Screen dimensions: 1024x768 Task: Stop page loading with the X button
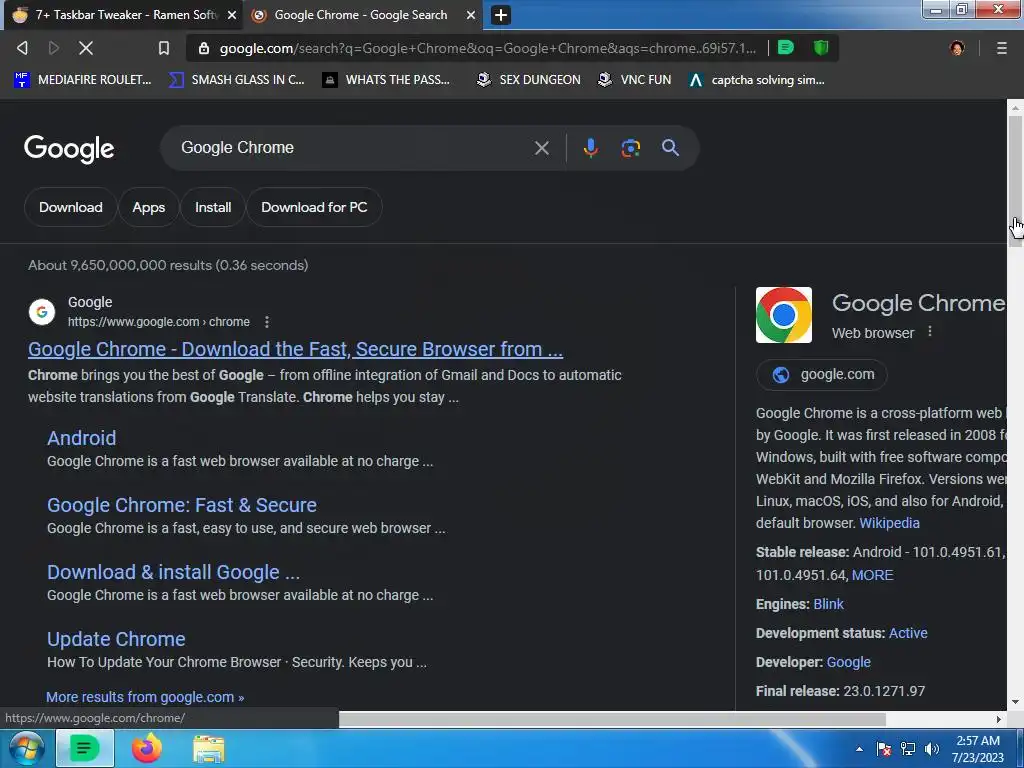point(86,48)
